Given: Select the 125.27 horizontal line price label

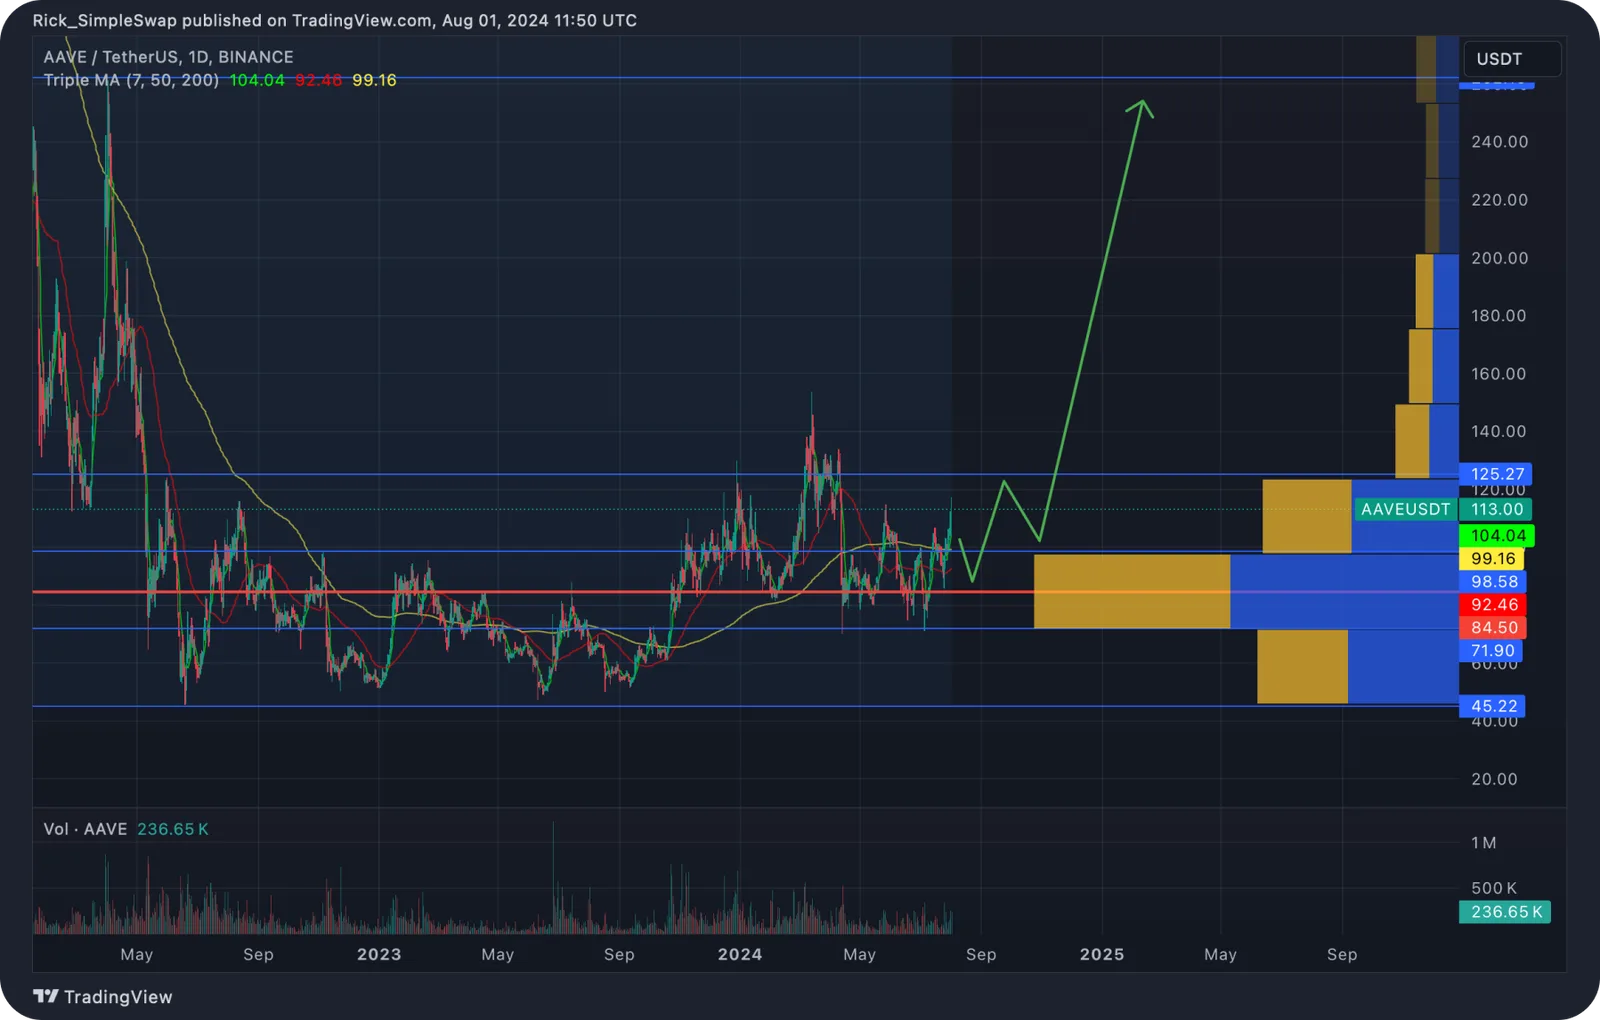Looking at the screenshot, I should 1496,474.
